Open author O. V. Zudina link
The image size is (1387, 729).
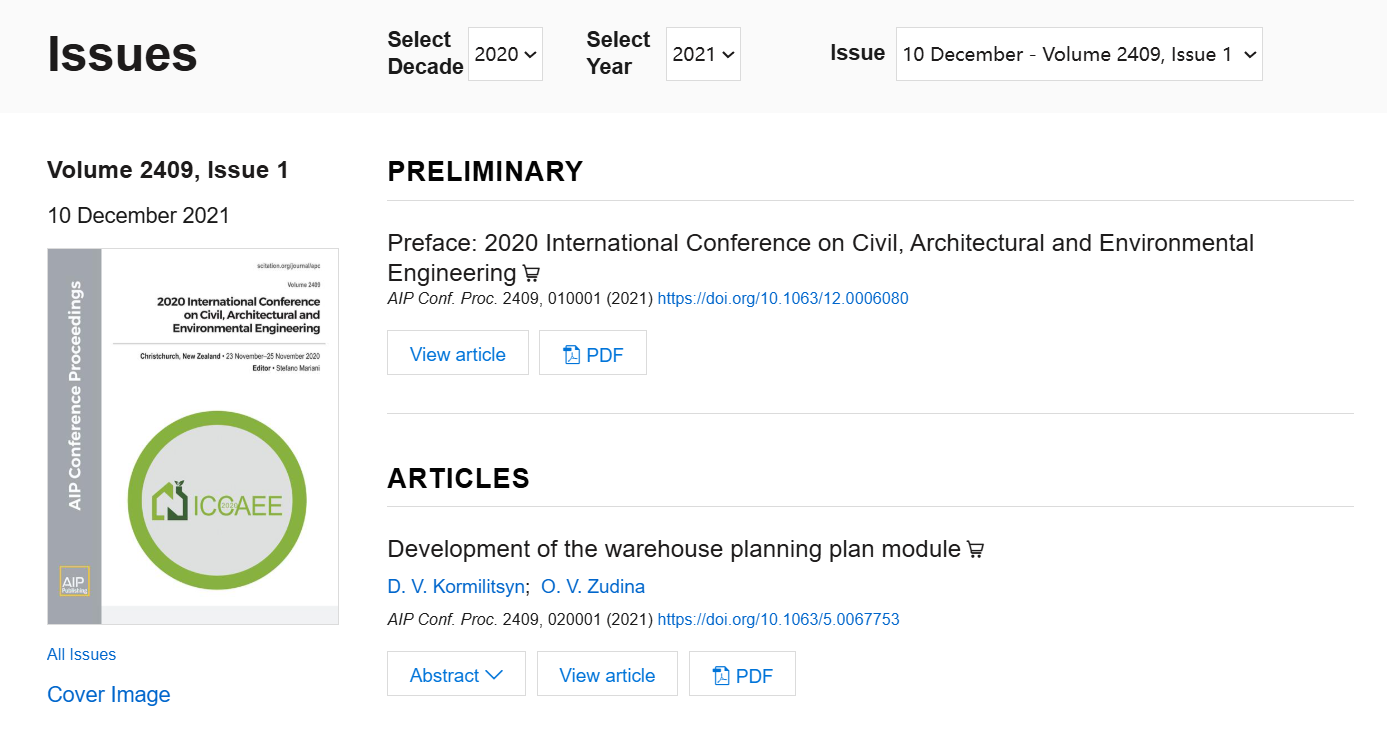pyautogui.click(x=593, y=586)
